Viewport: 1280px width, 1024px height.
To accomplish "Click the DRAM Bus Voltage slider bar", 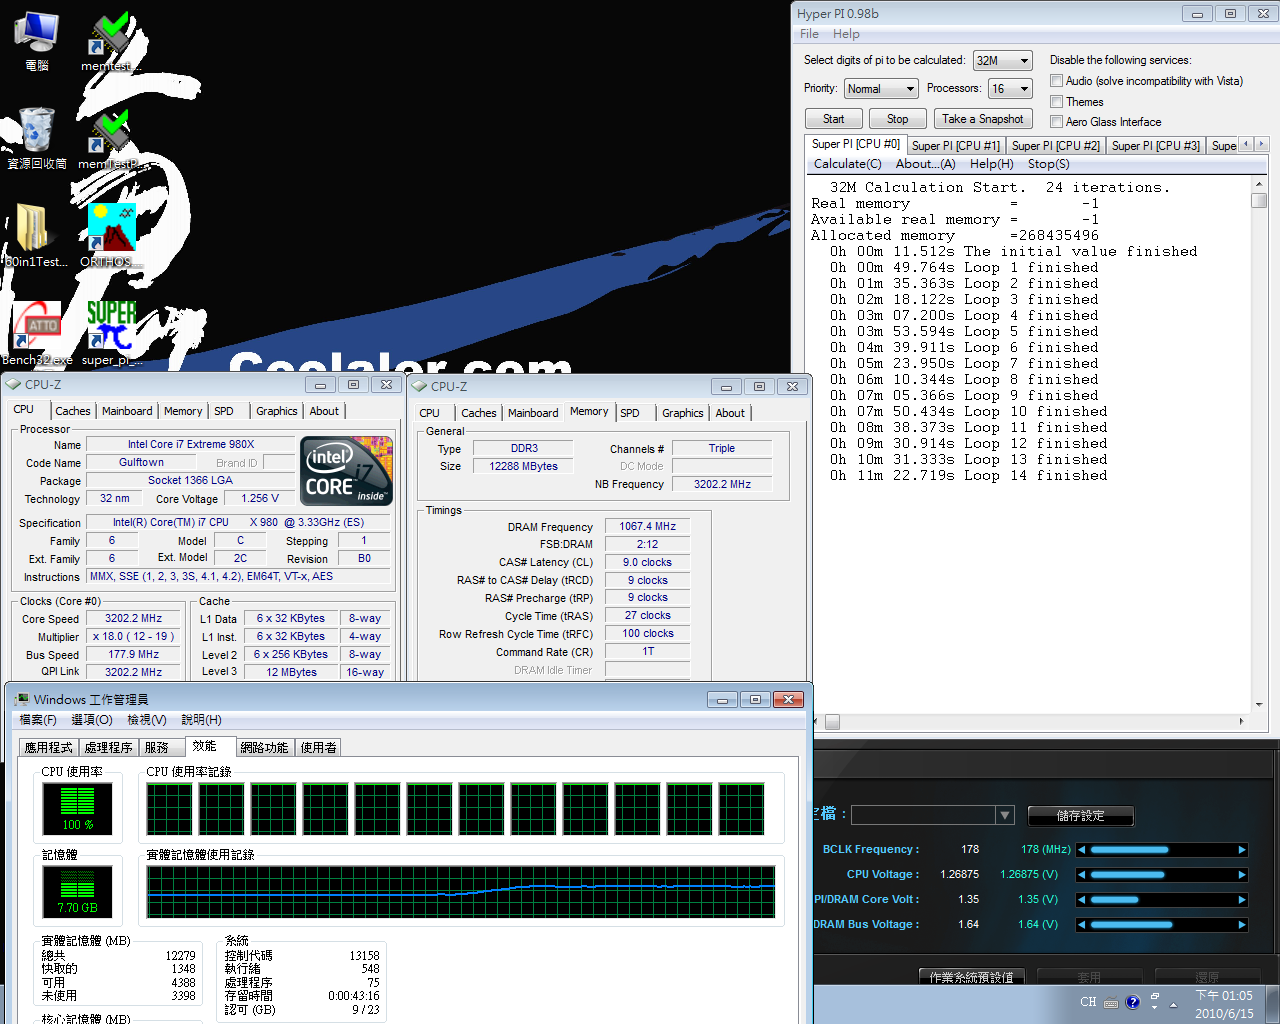I will (x=1161, y=925).
